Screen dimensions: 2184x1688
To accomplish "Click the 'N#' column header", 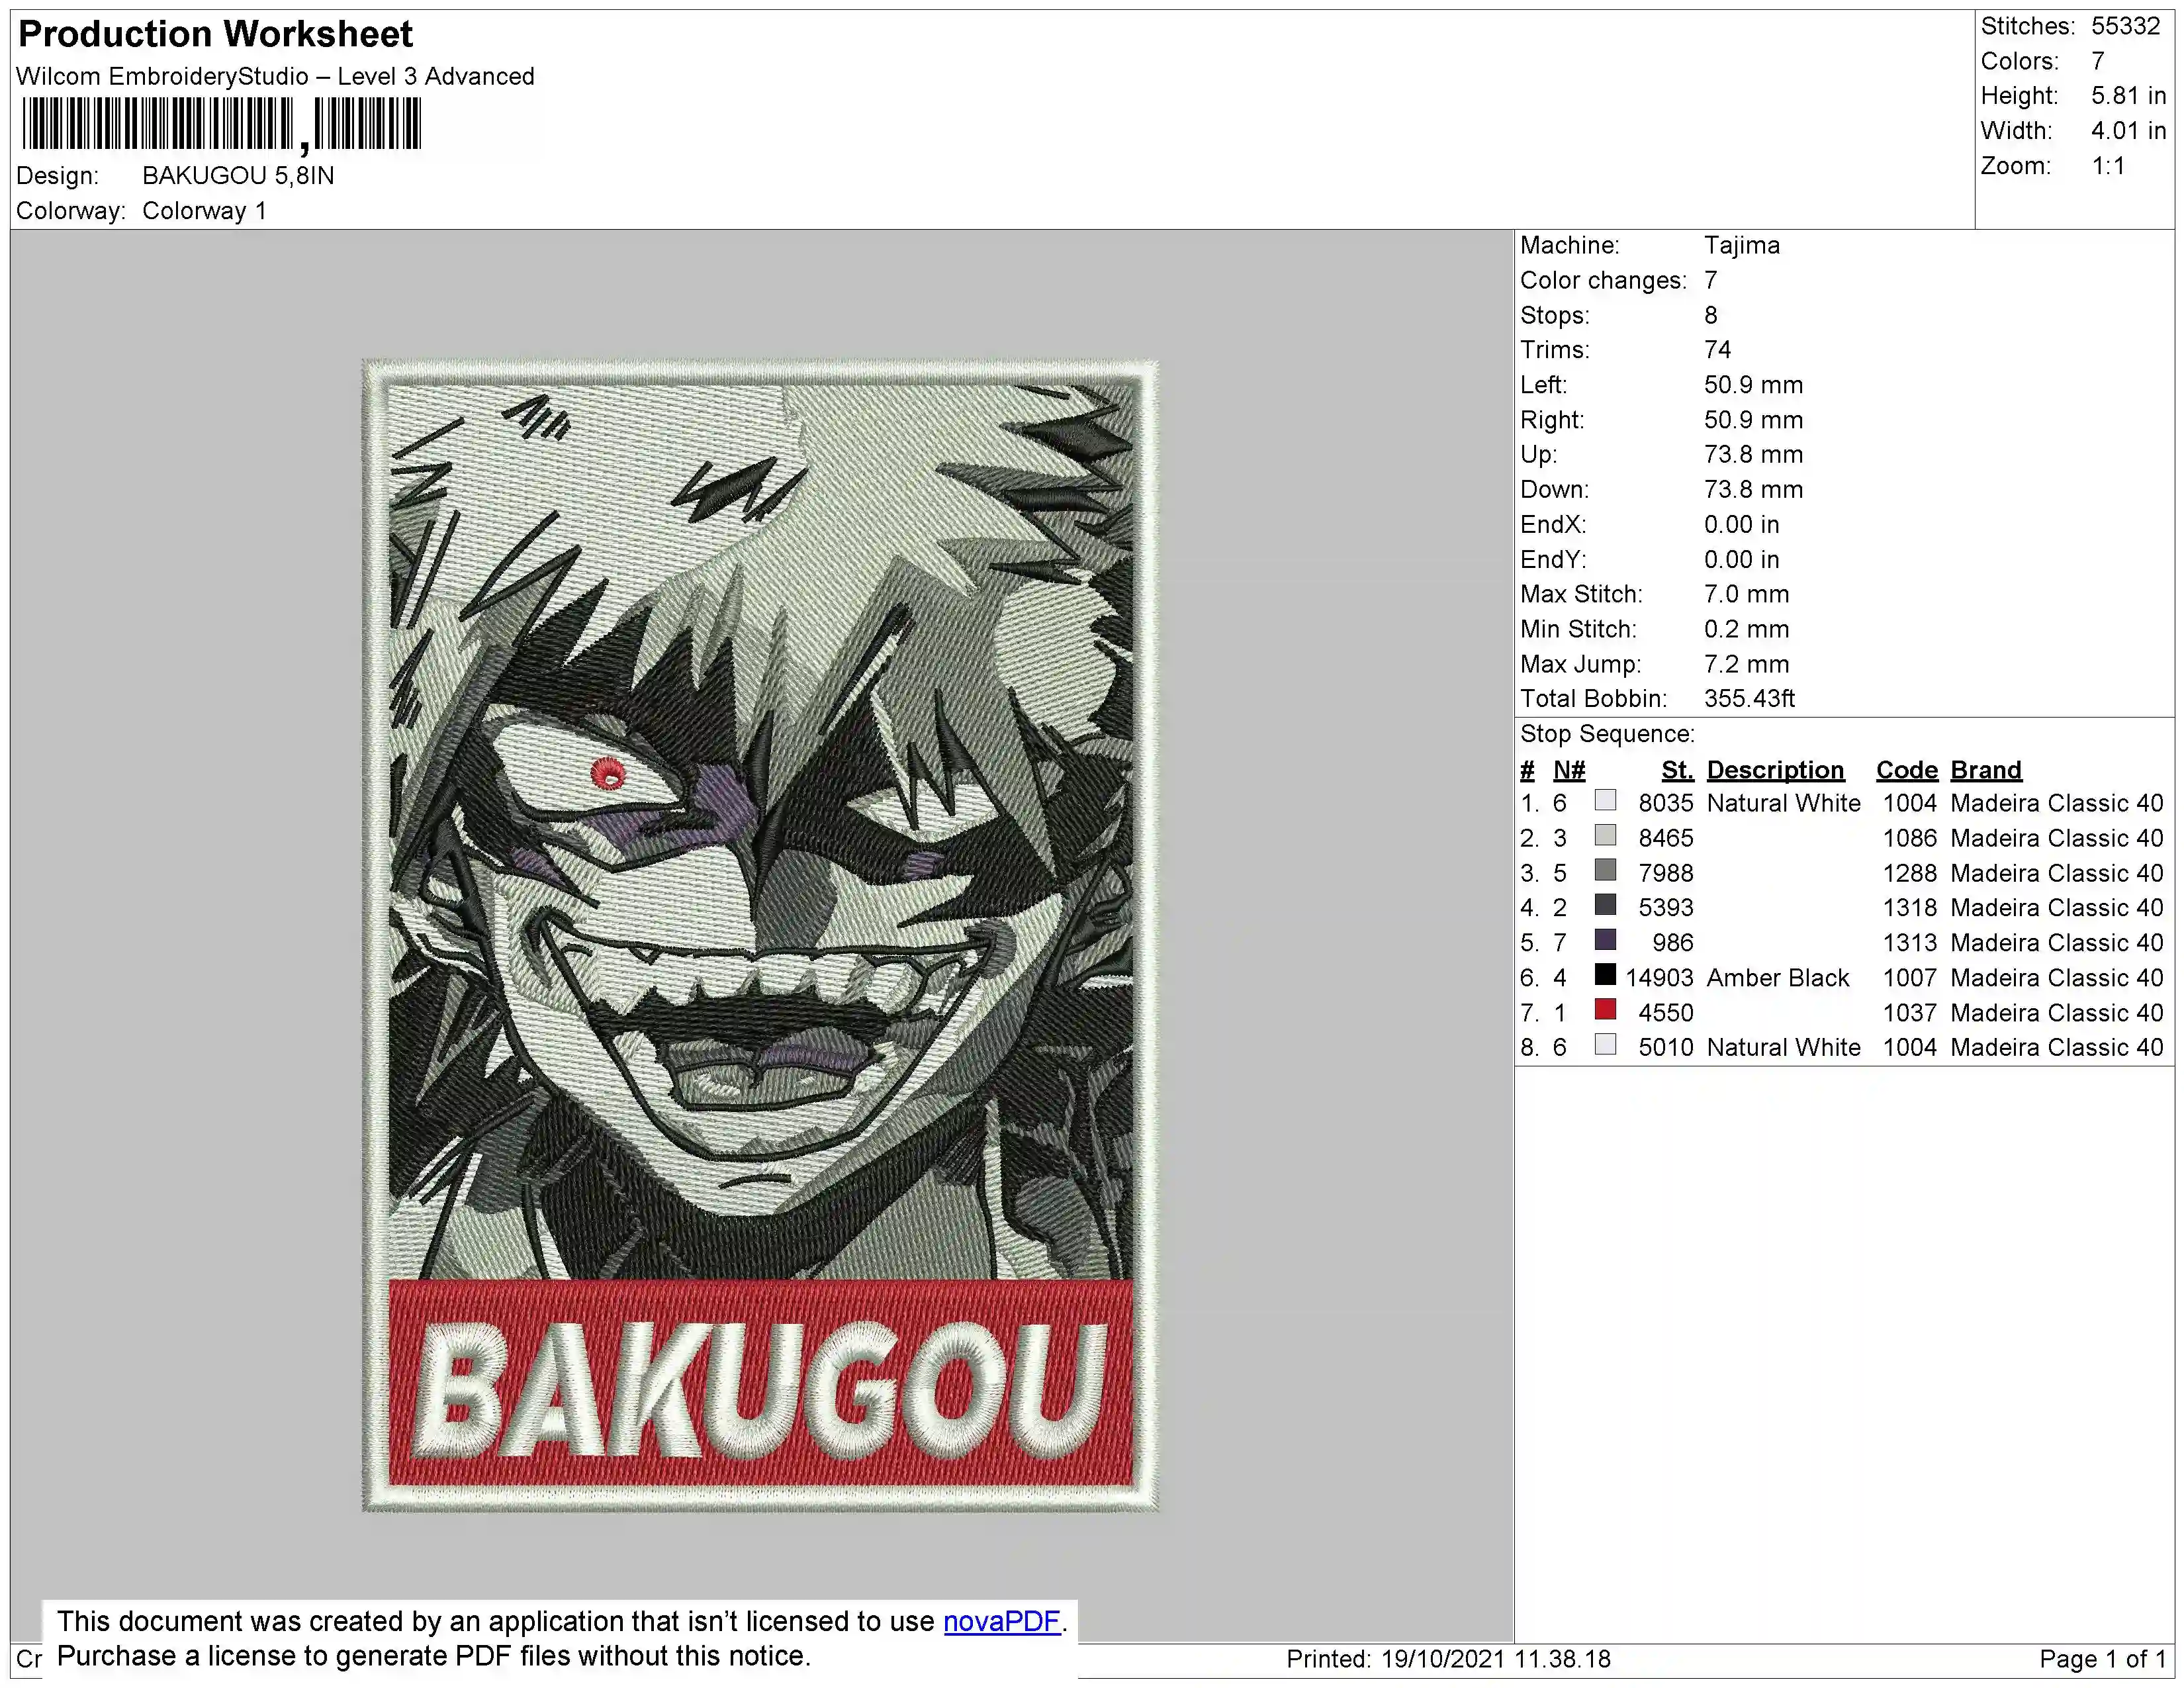I will 1569,770.
